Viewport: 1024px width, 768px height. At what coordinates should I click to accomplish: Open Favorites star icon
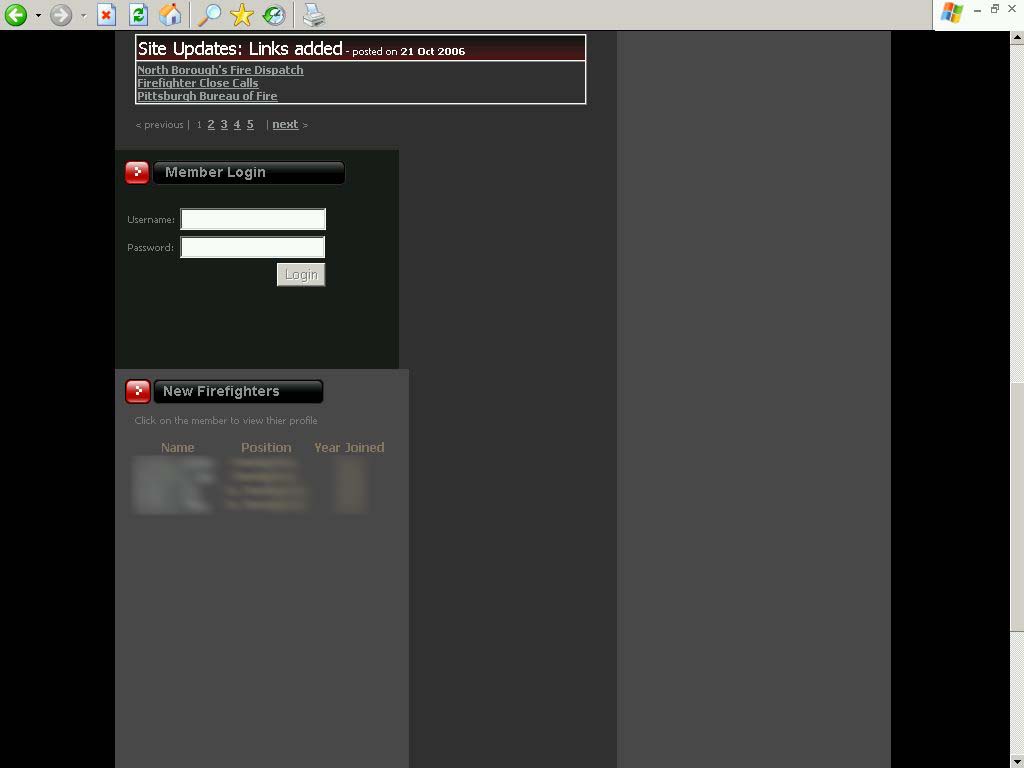click(x=242, y=15)
